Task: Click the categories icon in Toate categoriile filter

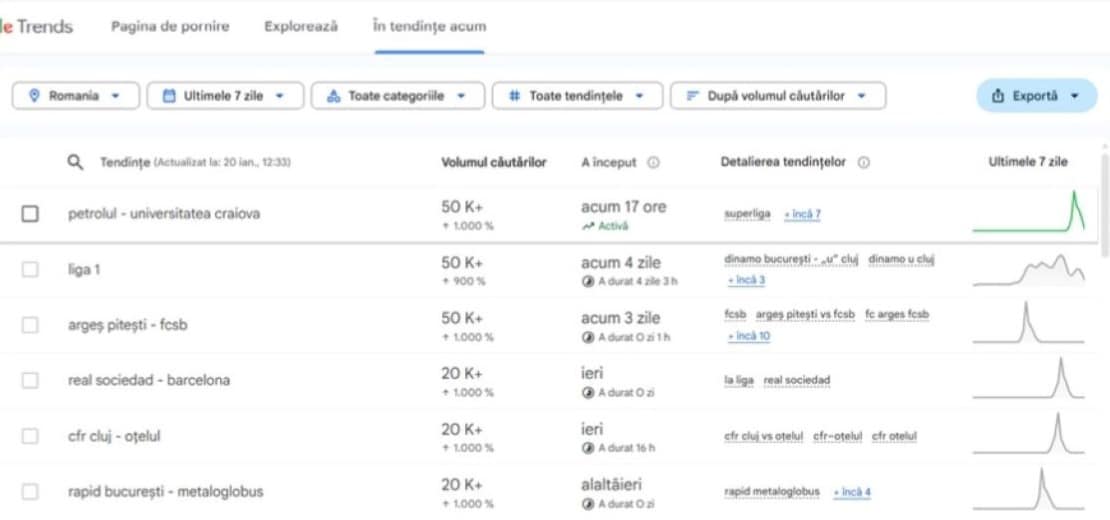Action: pyautogui.click(x=333, y=96)
